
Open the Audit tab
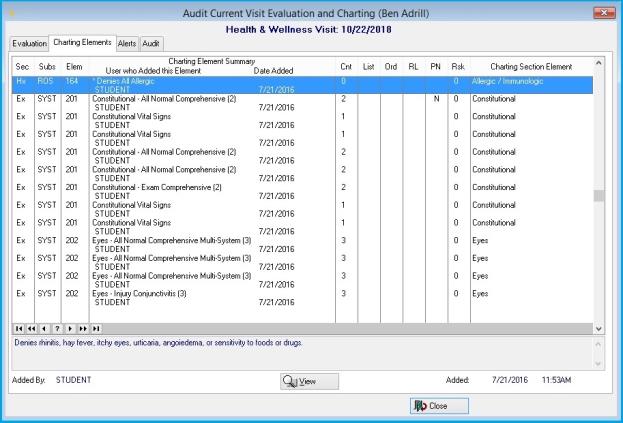point(151,43)
